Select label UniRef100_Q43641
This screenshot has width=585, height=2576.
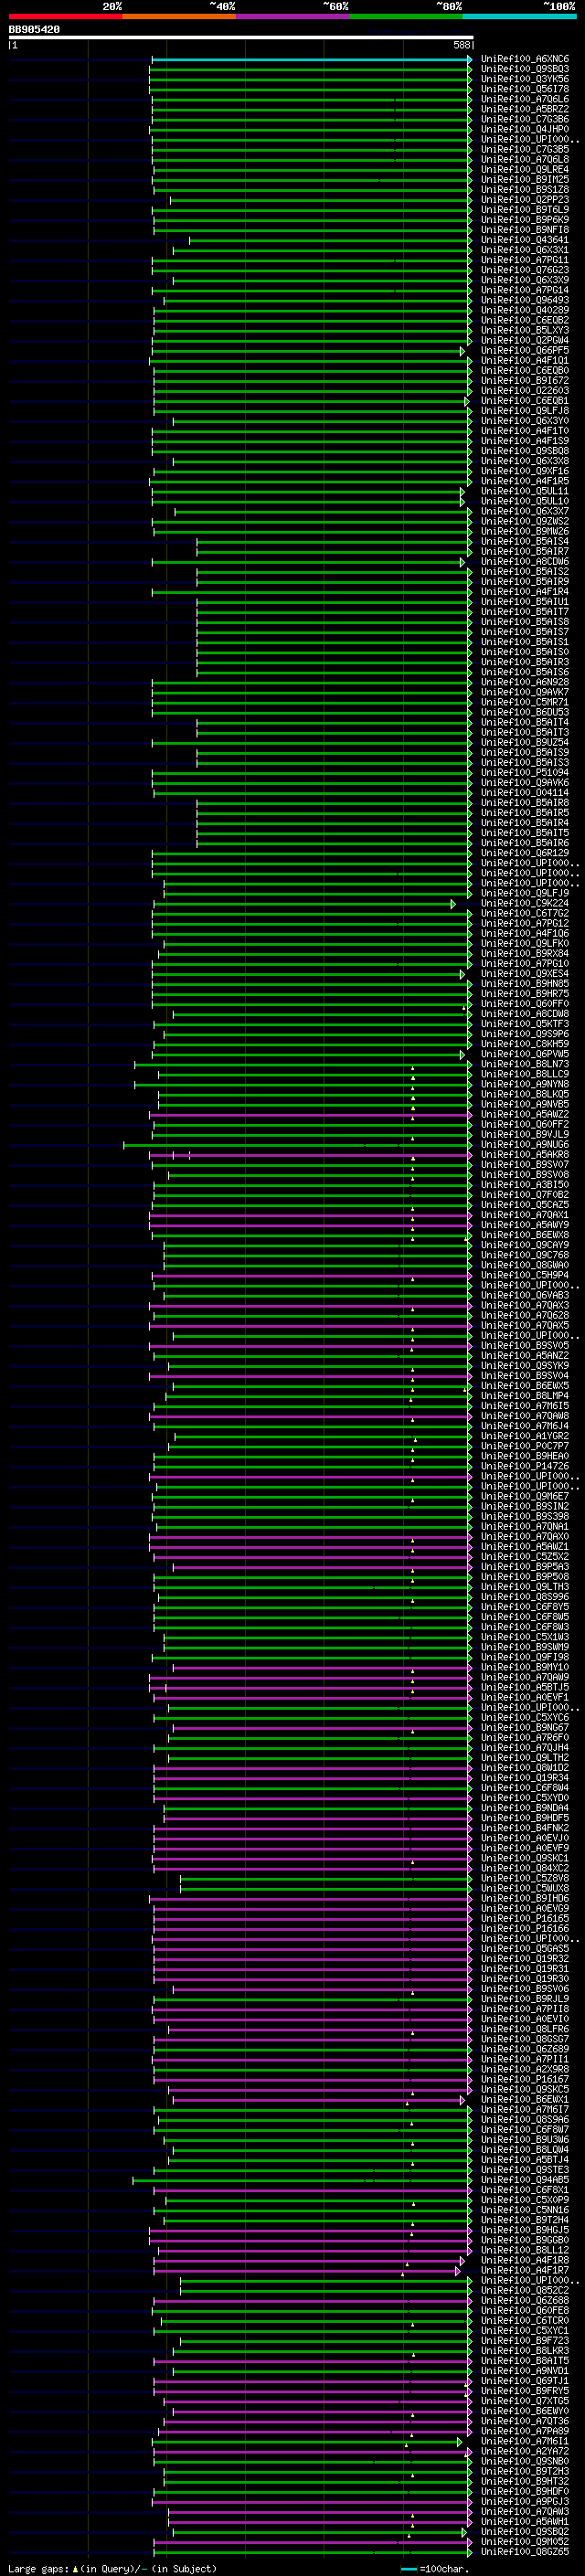pyautogui.click(x=525, y=240)
